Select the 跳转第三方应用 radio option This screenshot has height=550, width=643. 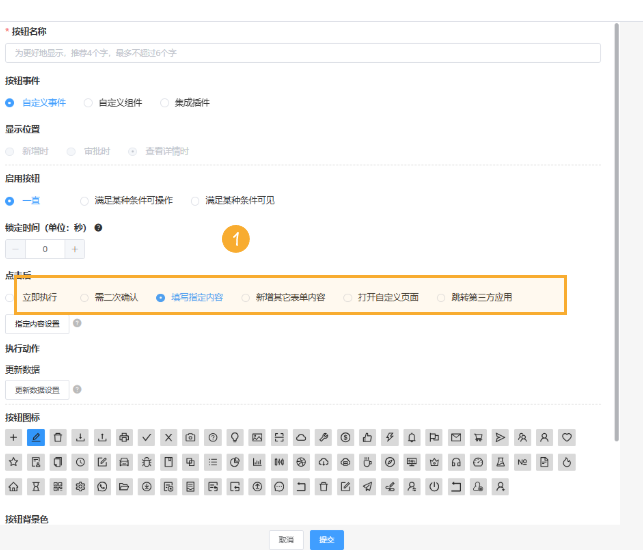(x=474, y=297)
